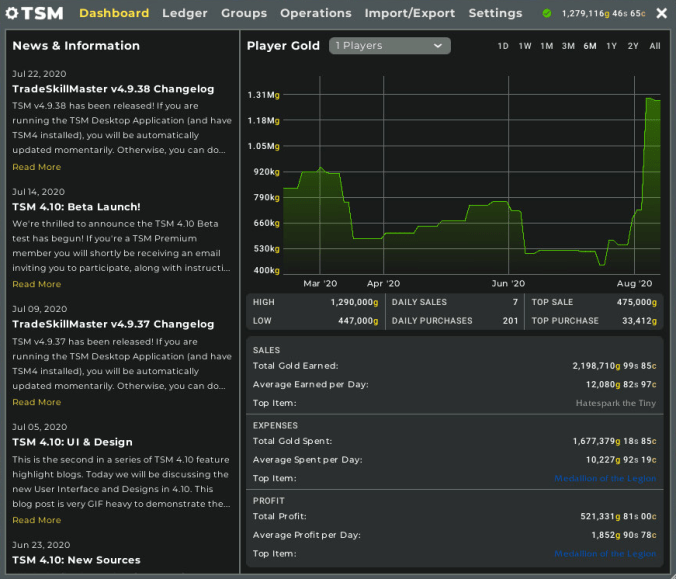Click Total Gold Earned amount 2,198,710g
The width and height of the screenshot is (676, 579).
click(614, 366)
